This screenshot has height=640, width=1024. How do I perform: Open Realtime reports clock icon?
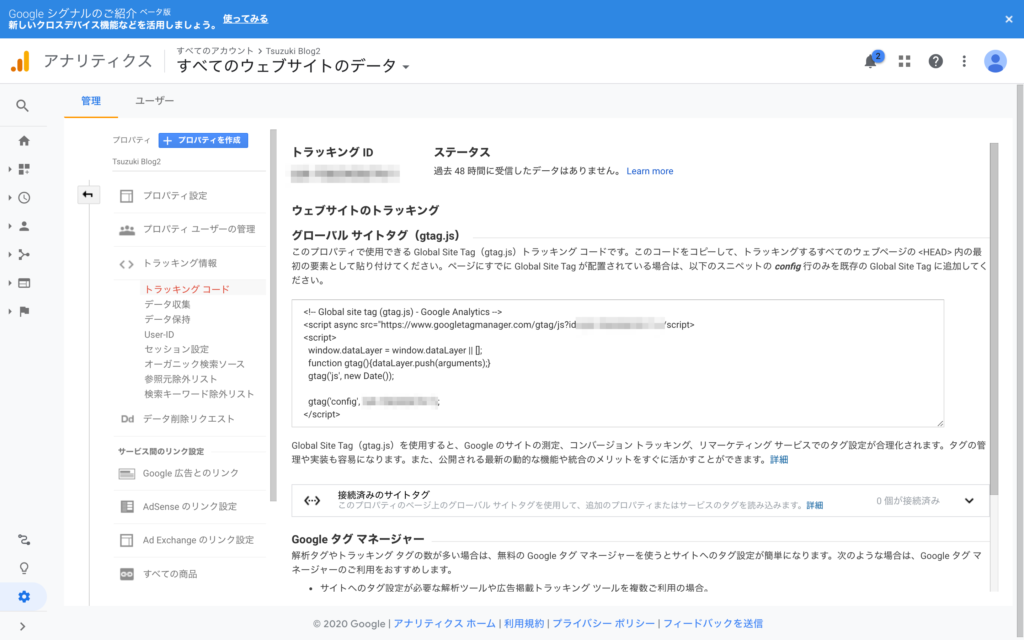coord(24,197)
